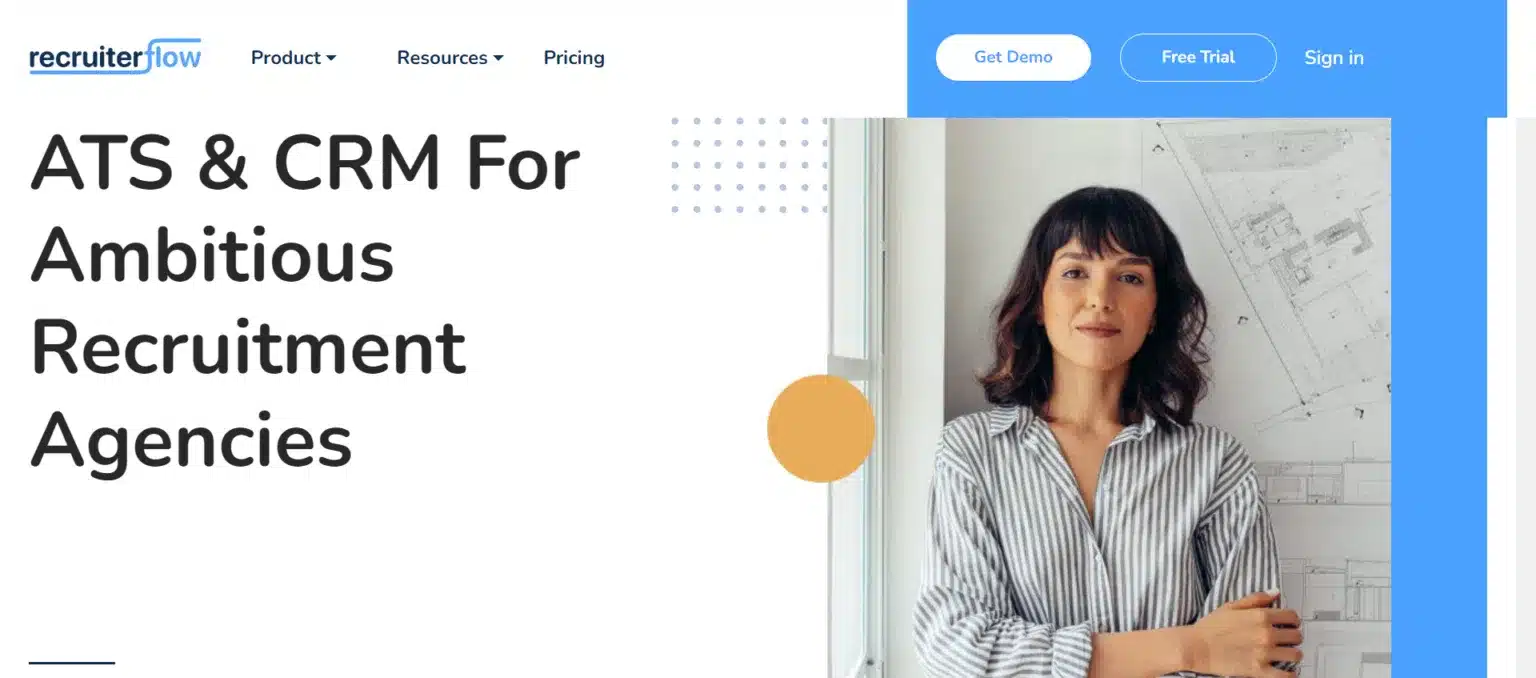
Task: Click the dotted grid pattern decoration
Action: pyautogui.click(x=749, y=165)
